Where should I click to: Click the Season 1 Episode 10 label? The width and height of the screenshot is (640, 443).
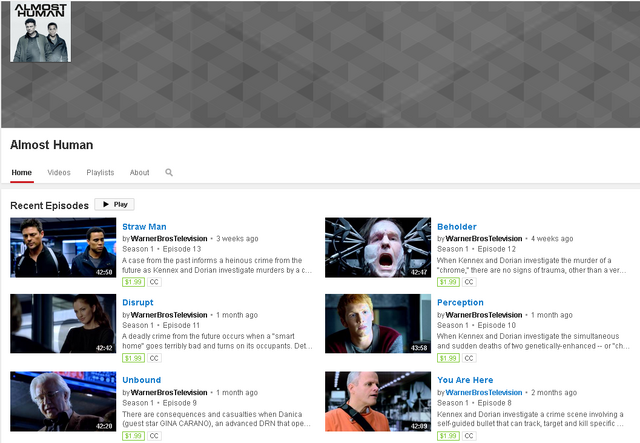[x=476, y=325]
